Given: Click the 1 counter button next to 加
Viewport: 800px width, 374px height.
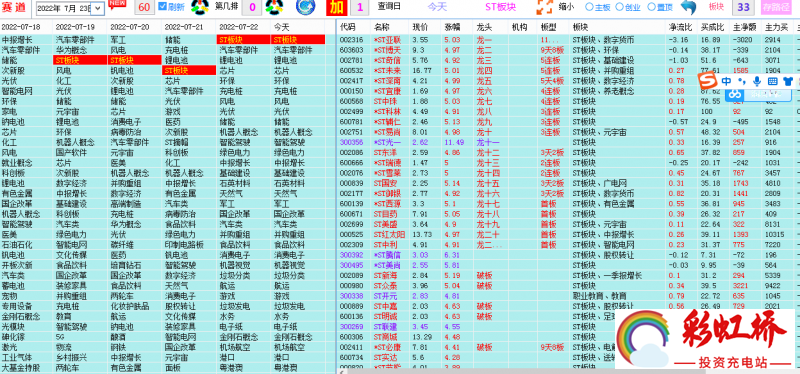Looking at the screenshot, I should tap(360, 7).
